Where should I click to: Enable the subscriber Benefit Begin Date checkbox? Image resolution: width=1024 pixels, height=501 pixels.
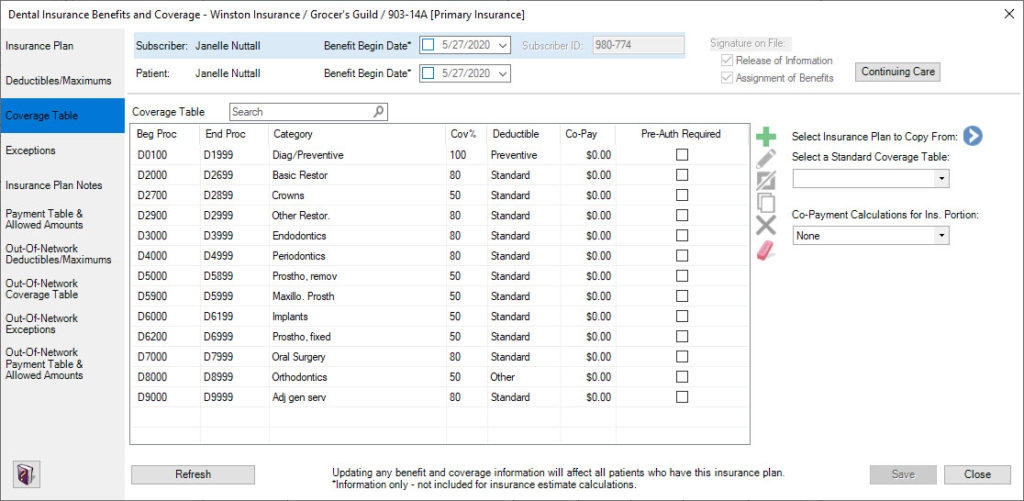[x=428, y=45]
